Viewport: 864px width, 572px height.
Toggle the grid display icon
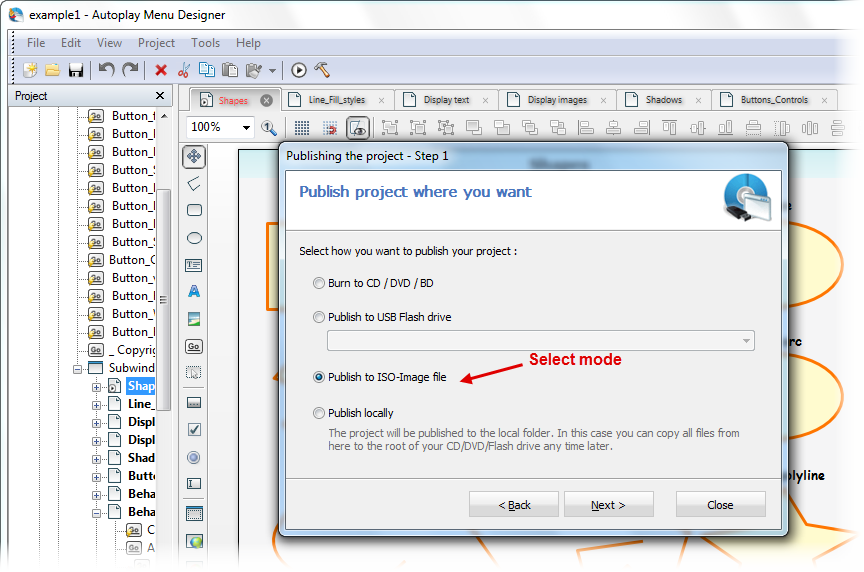(x=301, y=128)
